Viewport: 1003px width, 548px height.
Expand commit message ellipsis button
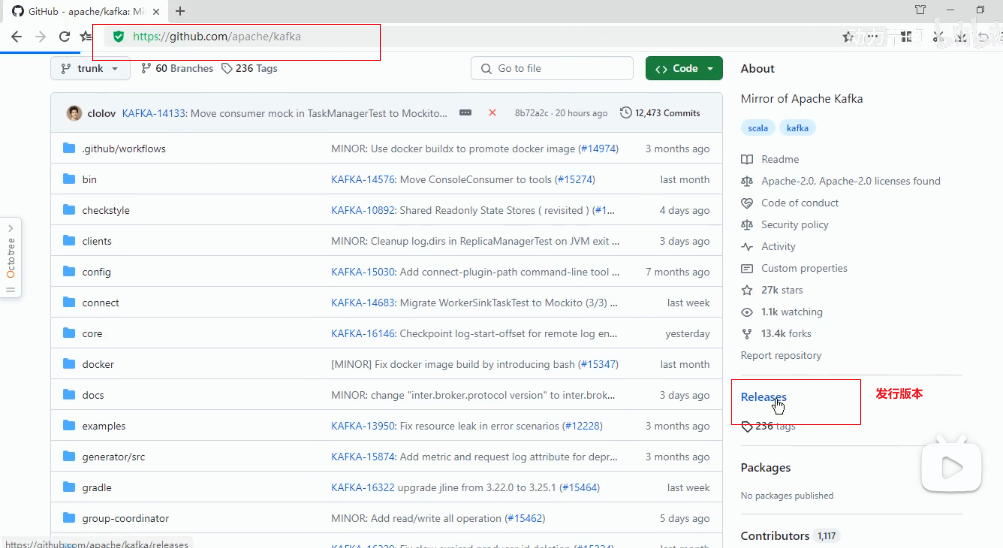tap(466, 113)
